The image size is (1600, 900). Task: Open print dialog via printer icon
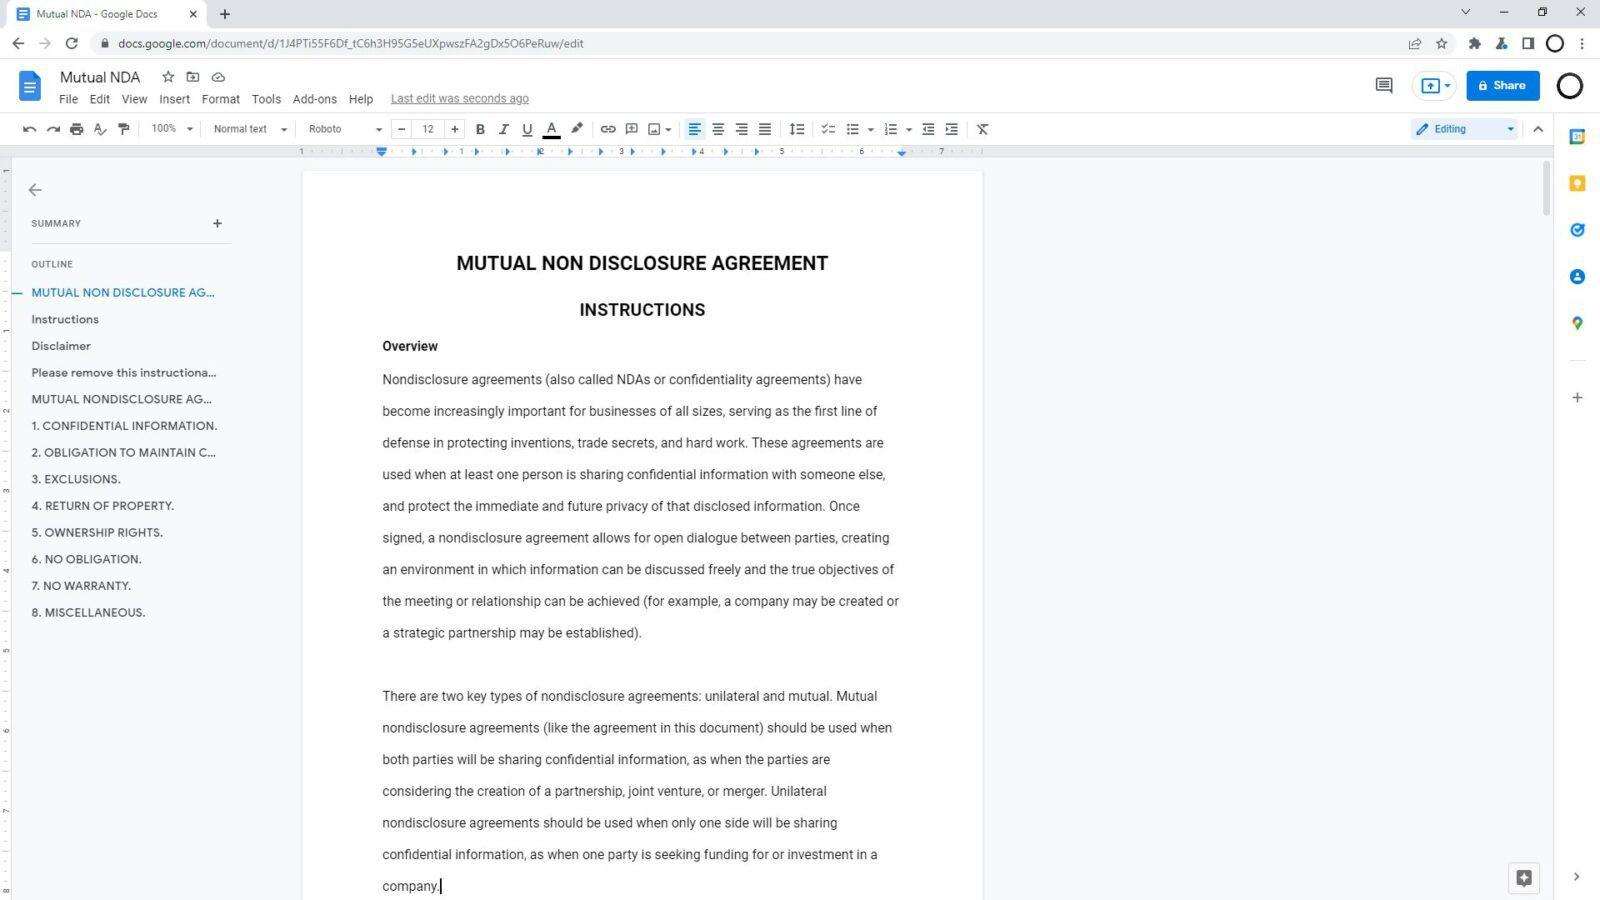(76, 128)
